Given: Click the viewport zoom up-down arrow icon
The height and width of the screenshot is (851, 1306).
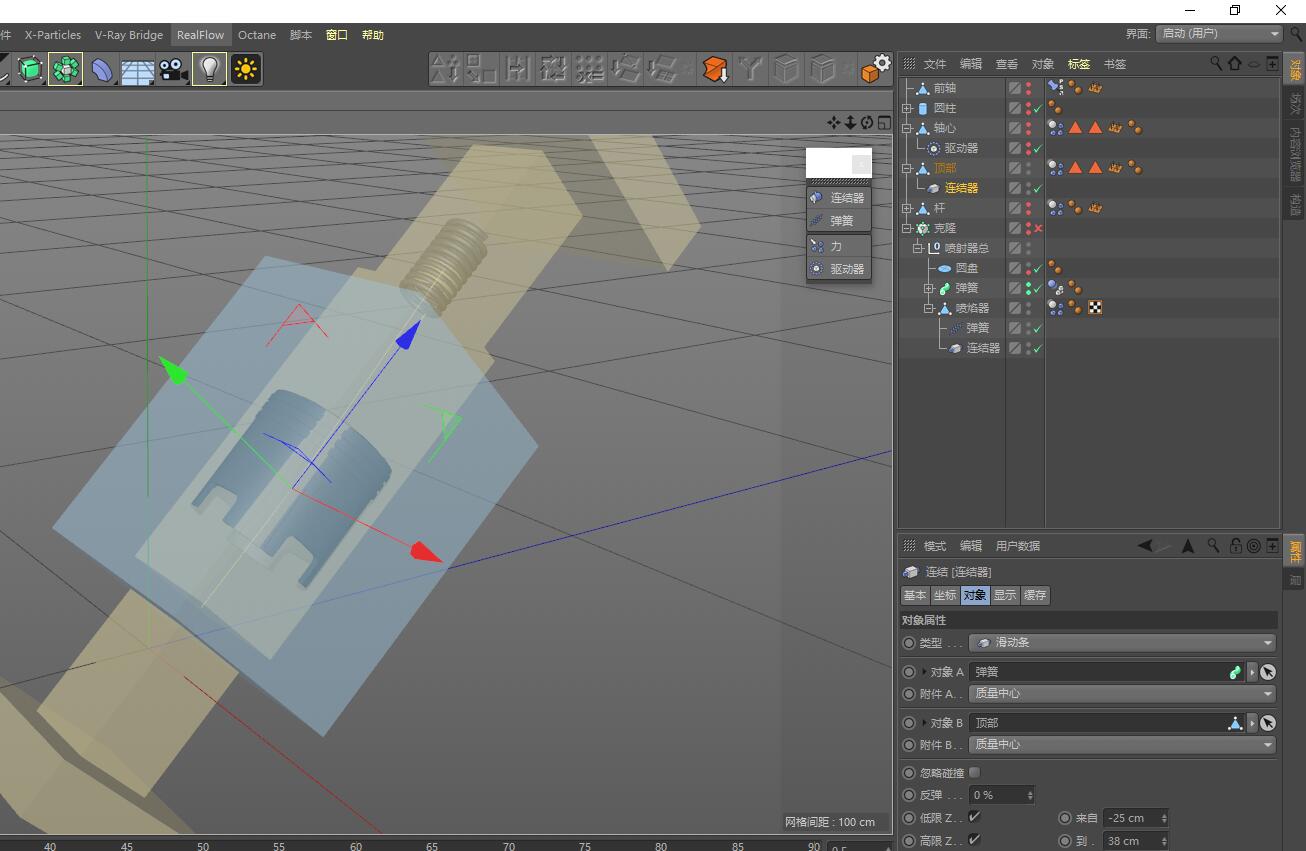Looking at the screenshot, I should pos(850,122).
